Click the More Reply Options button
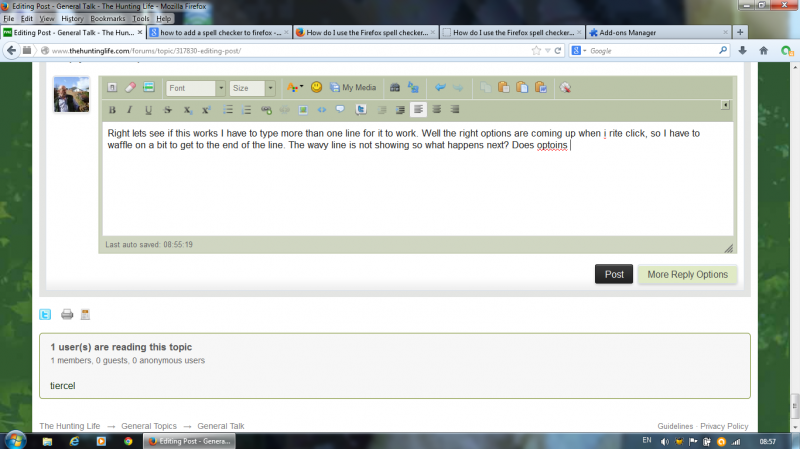This screenshot has width=800, height=449. click(x=687, y=274)
